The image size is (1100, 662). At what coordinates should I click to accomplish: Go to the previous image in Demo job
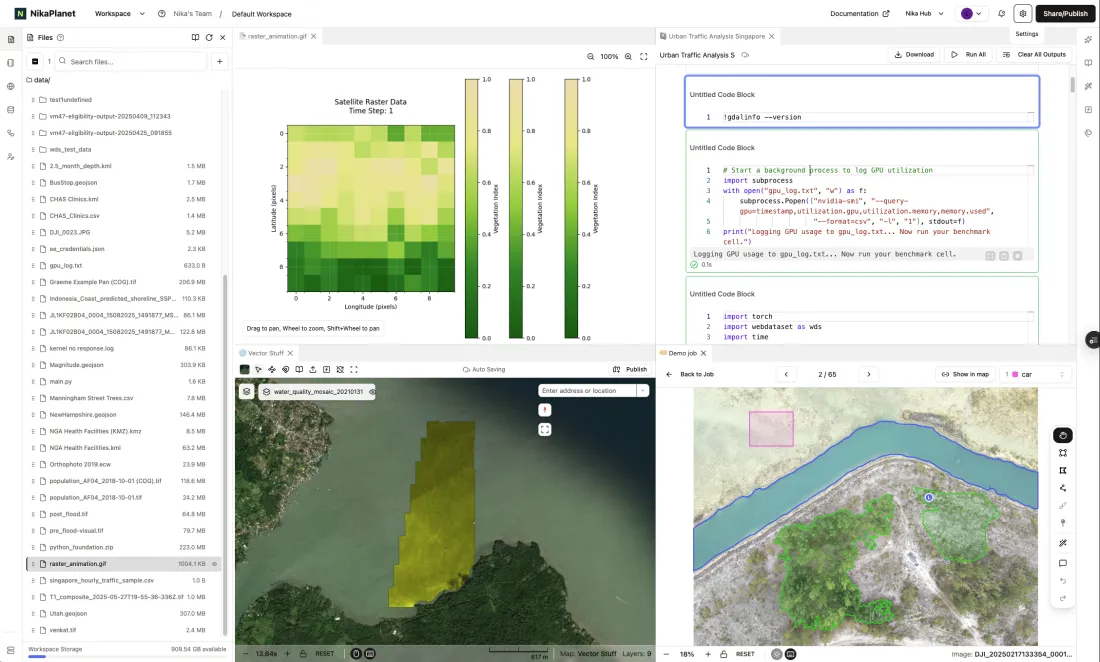click(786, 374)
